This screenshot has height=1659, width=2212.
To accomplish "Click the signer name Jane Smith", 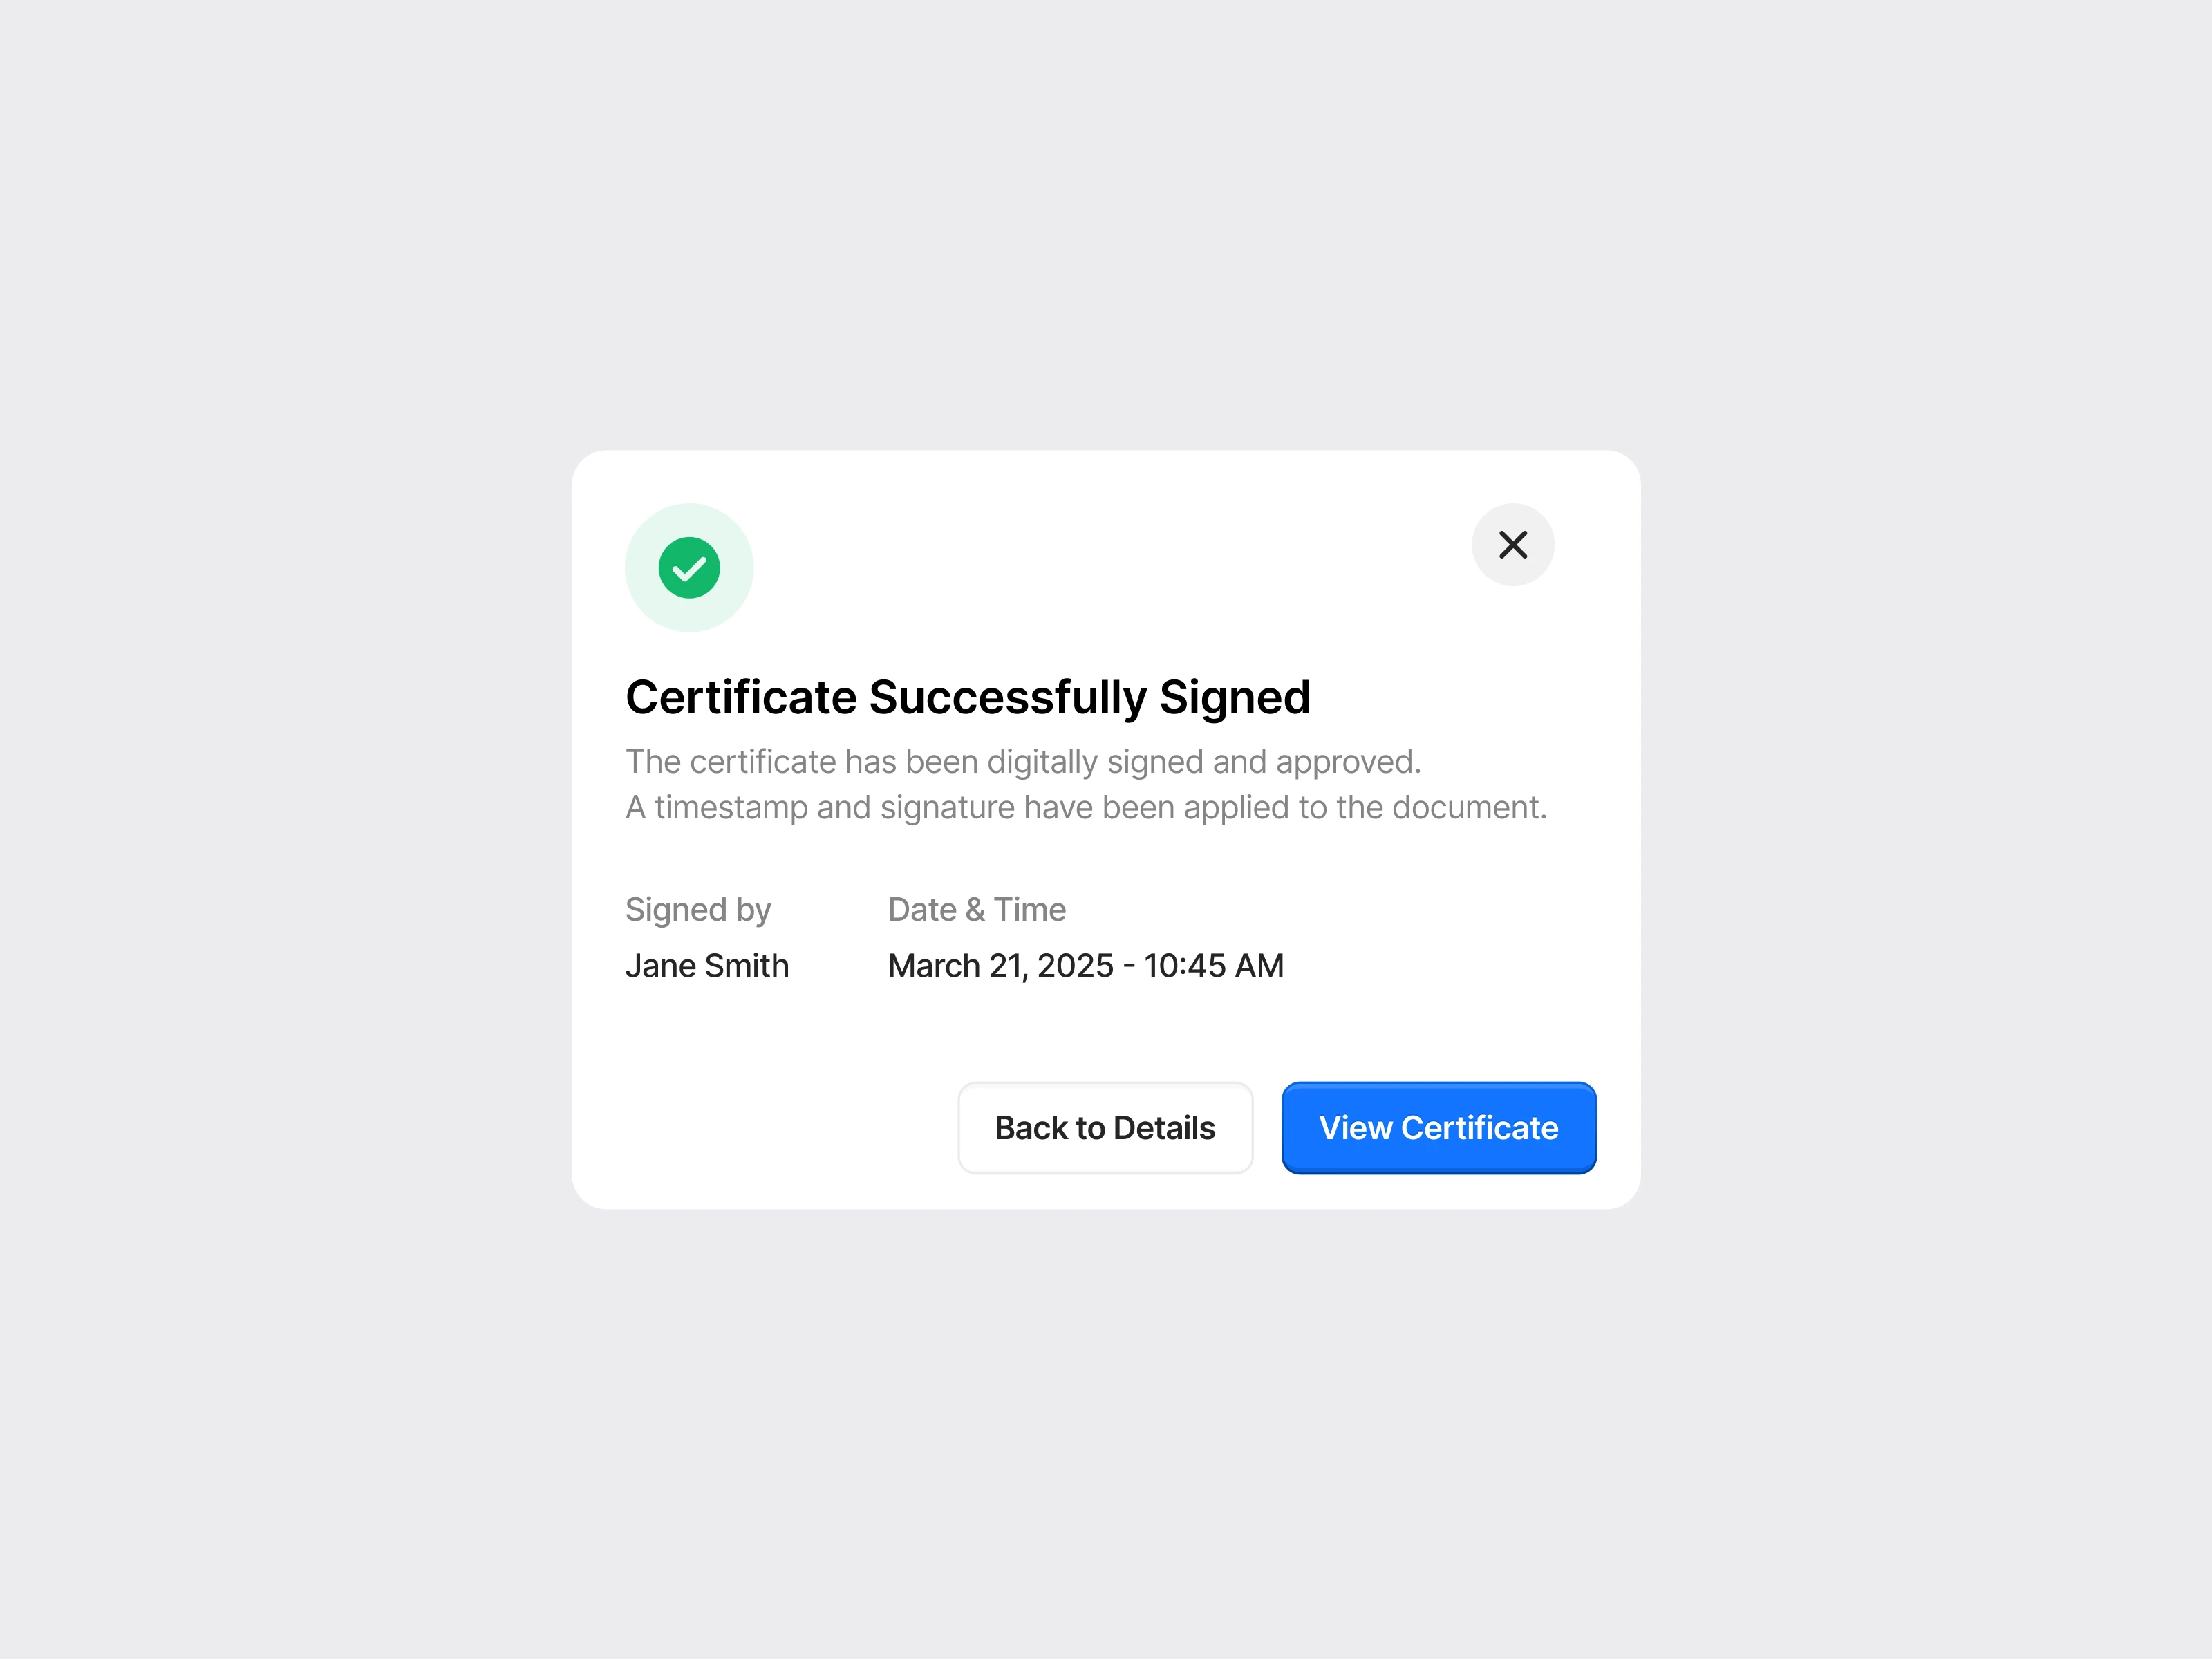I will coord(707,966).
